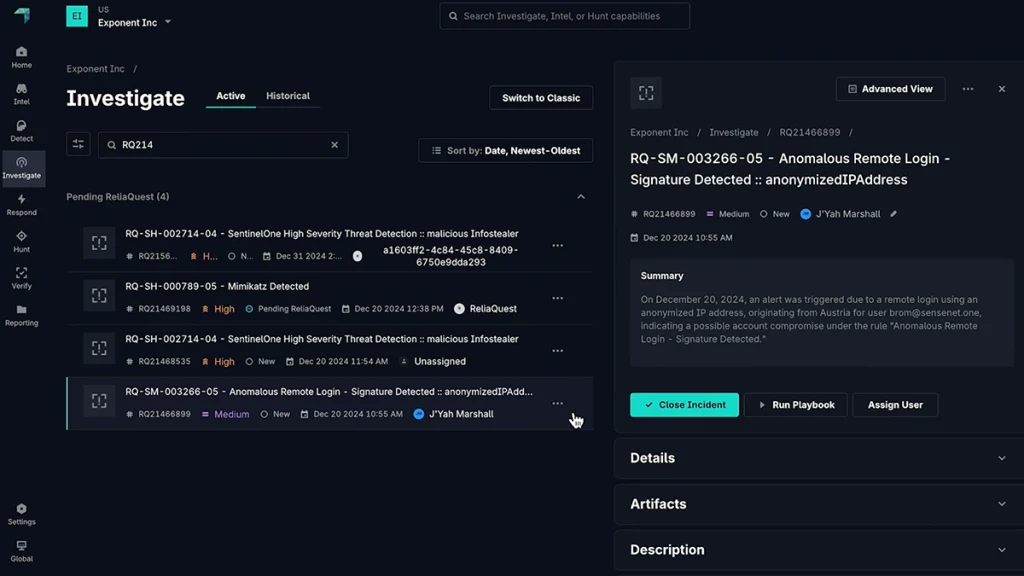Switch to the Historical tab
Image resolution: width=1024 pixels, height=576 pixels.
point(288,96)
